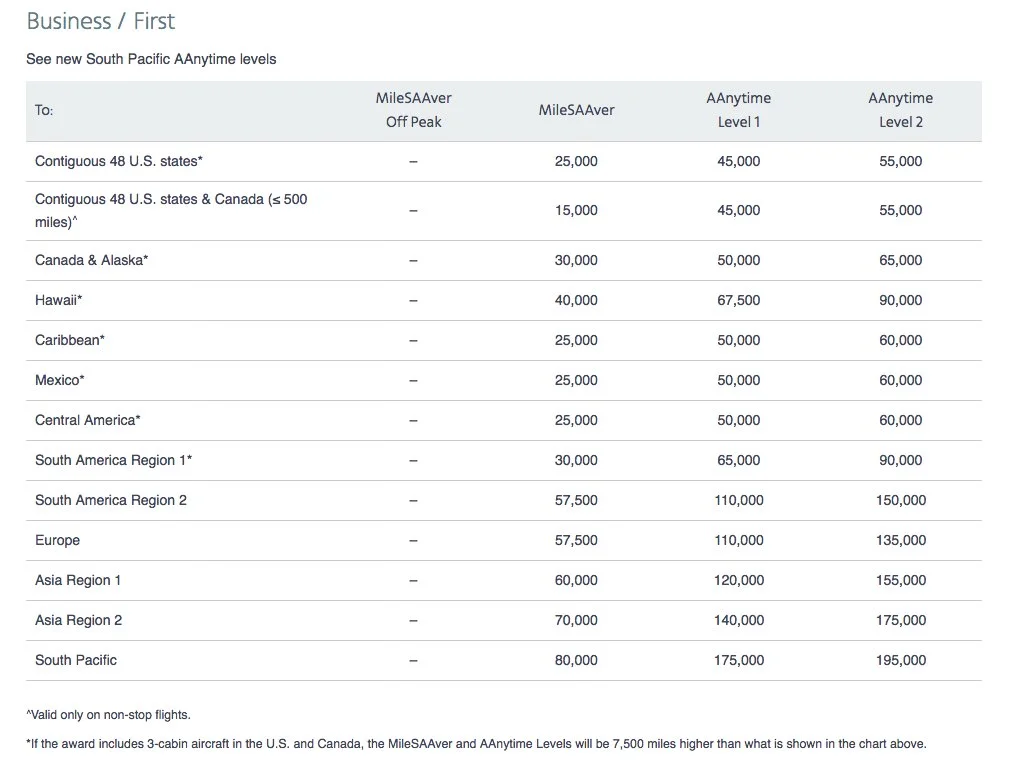
Task: Click Europe's 57,500 MileSAAver value
Action: tap(576, 540)
